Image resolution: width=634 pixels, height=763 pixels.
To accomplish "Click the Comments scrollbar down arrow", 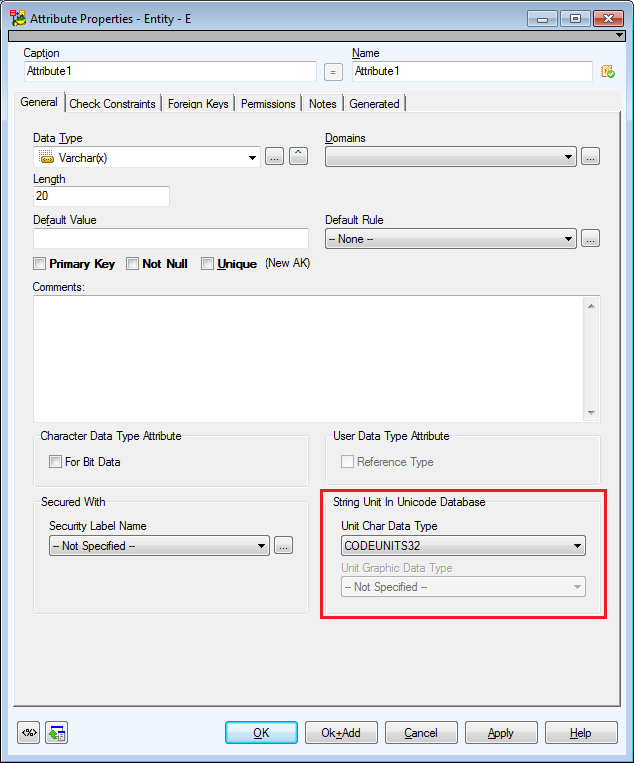I will tap(591, 413).
